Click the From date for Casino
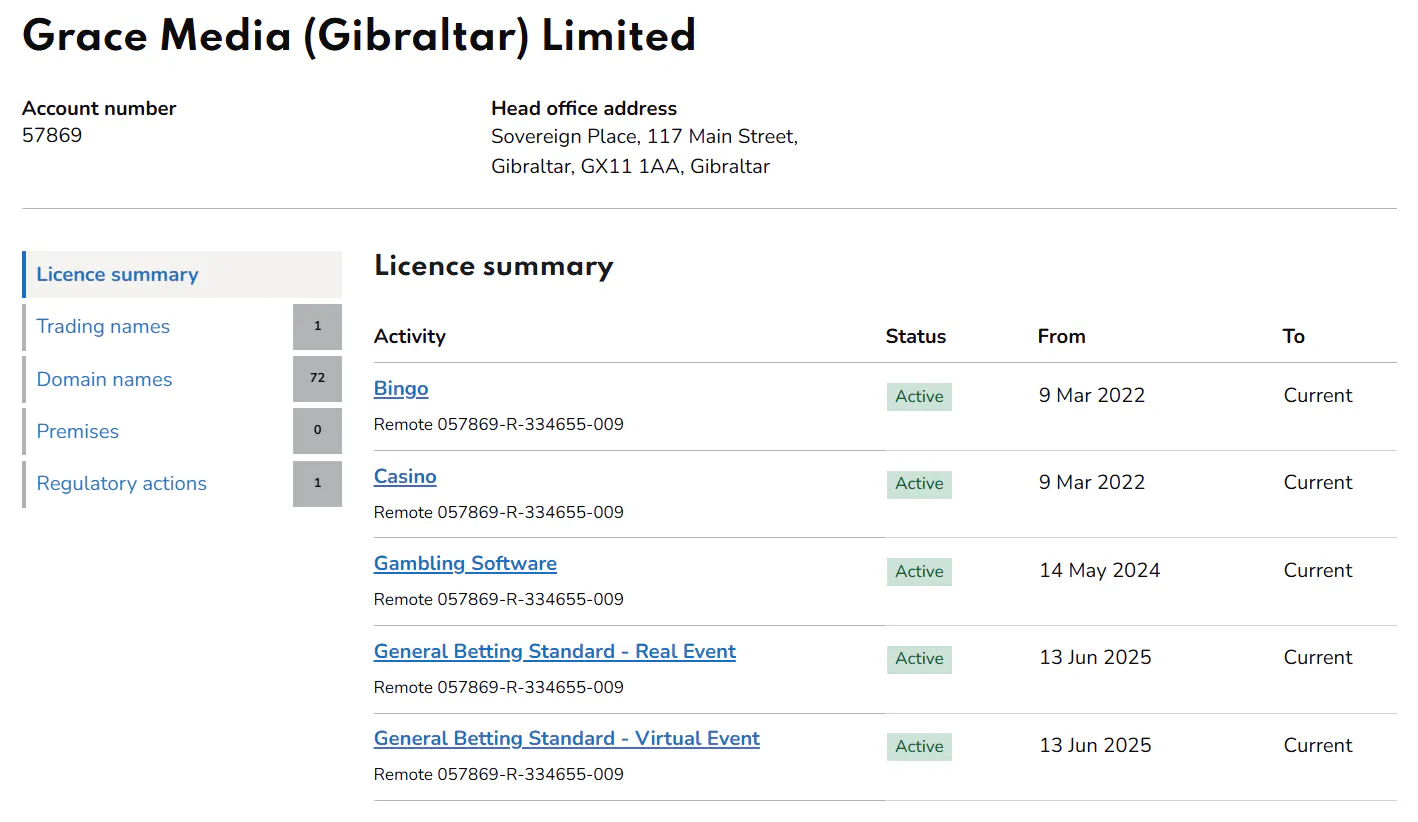The width and height of the screenshot is (1418, 822). [x=1092, y=482]
